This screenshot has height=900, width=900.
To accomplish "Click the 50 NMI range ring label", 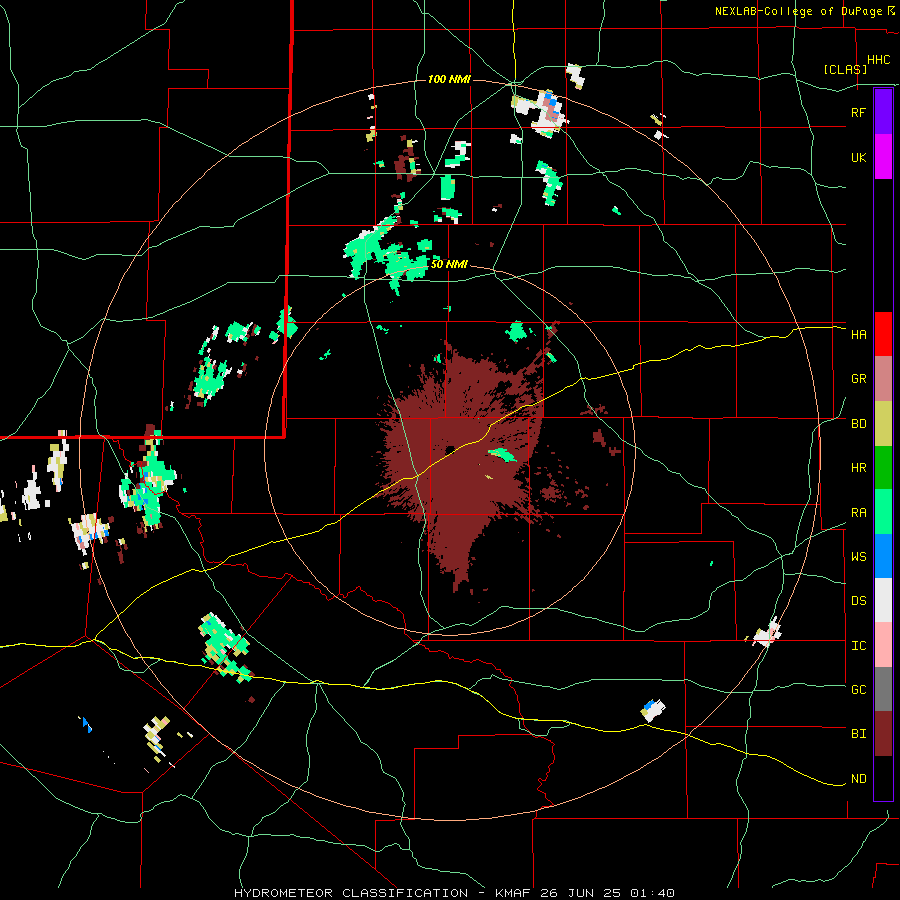I will 449,264.
